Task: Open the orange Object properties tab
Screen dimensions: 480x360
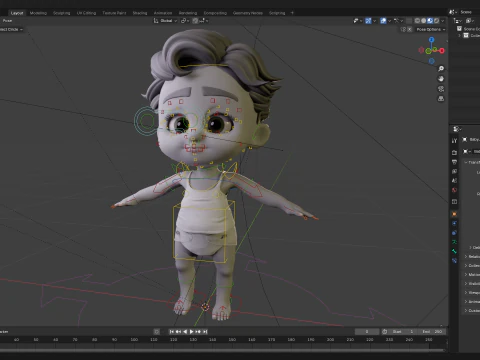Action: tap(454, 214)
